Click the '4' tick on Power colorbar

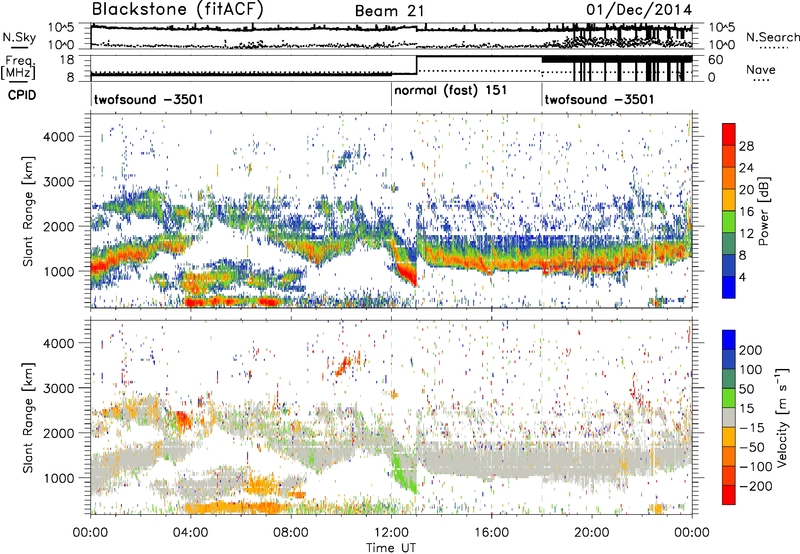click(x=742, y=278)
